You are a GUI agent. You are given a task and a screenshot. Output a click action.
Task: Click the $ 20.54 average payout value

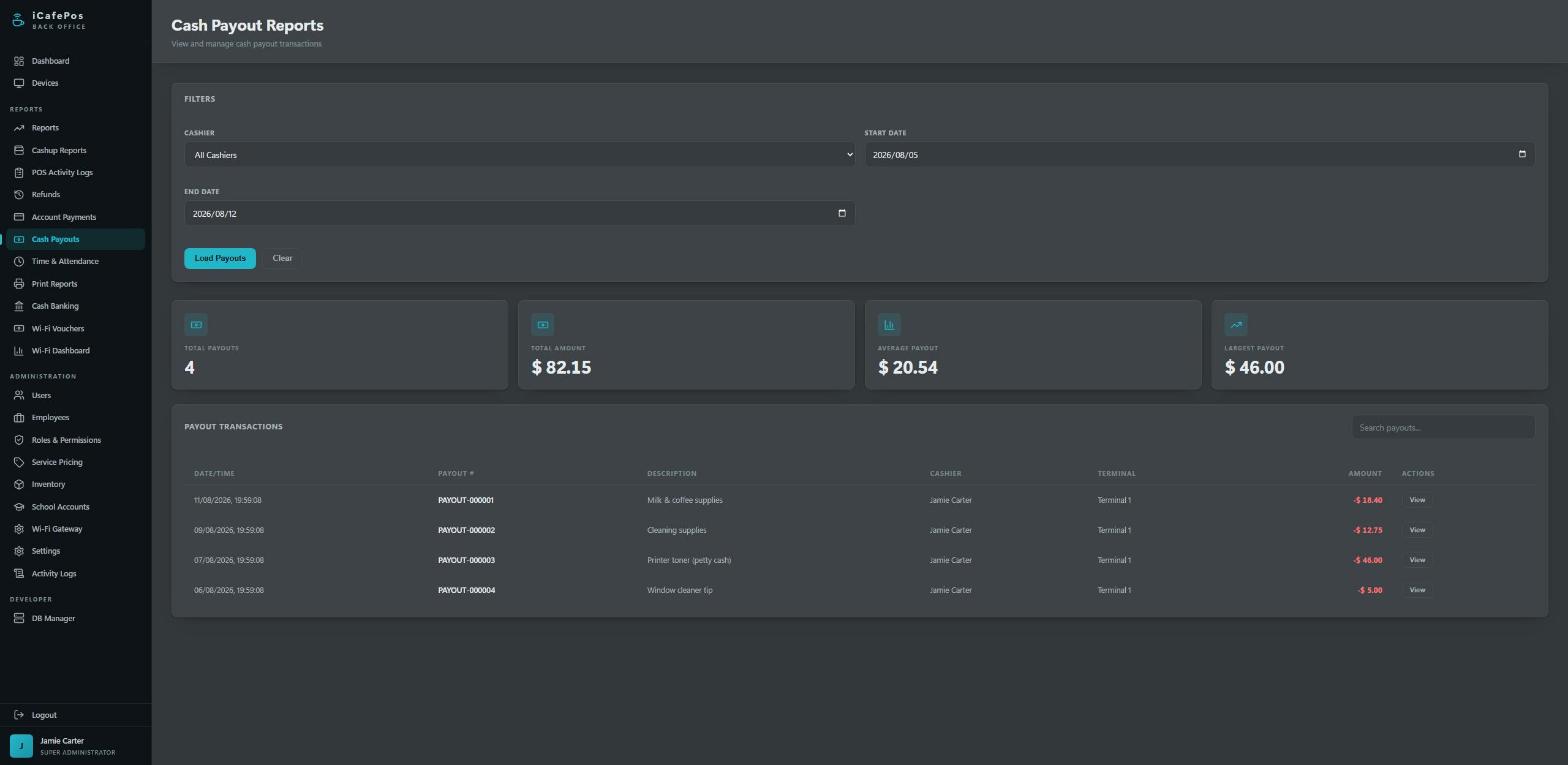[908, 367]
